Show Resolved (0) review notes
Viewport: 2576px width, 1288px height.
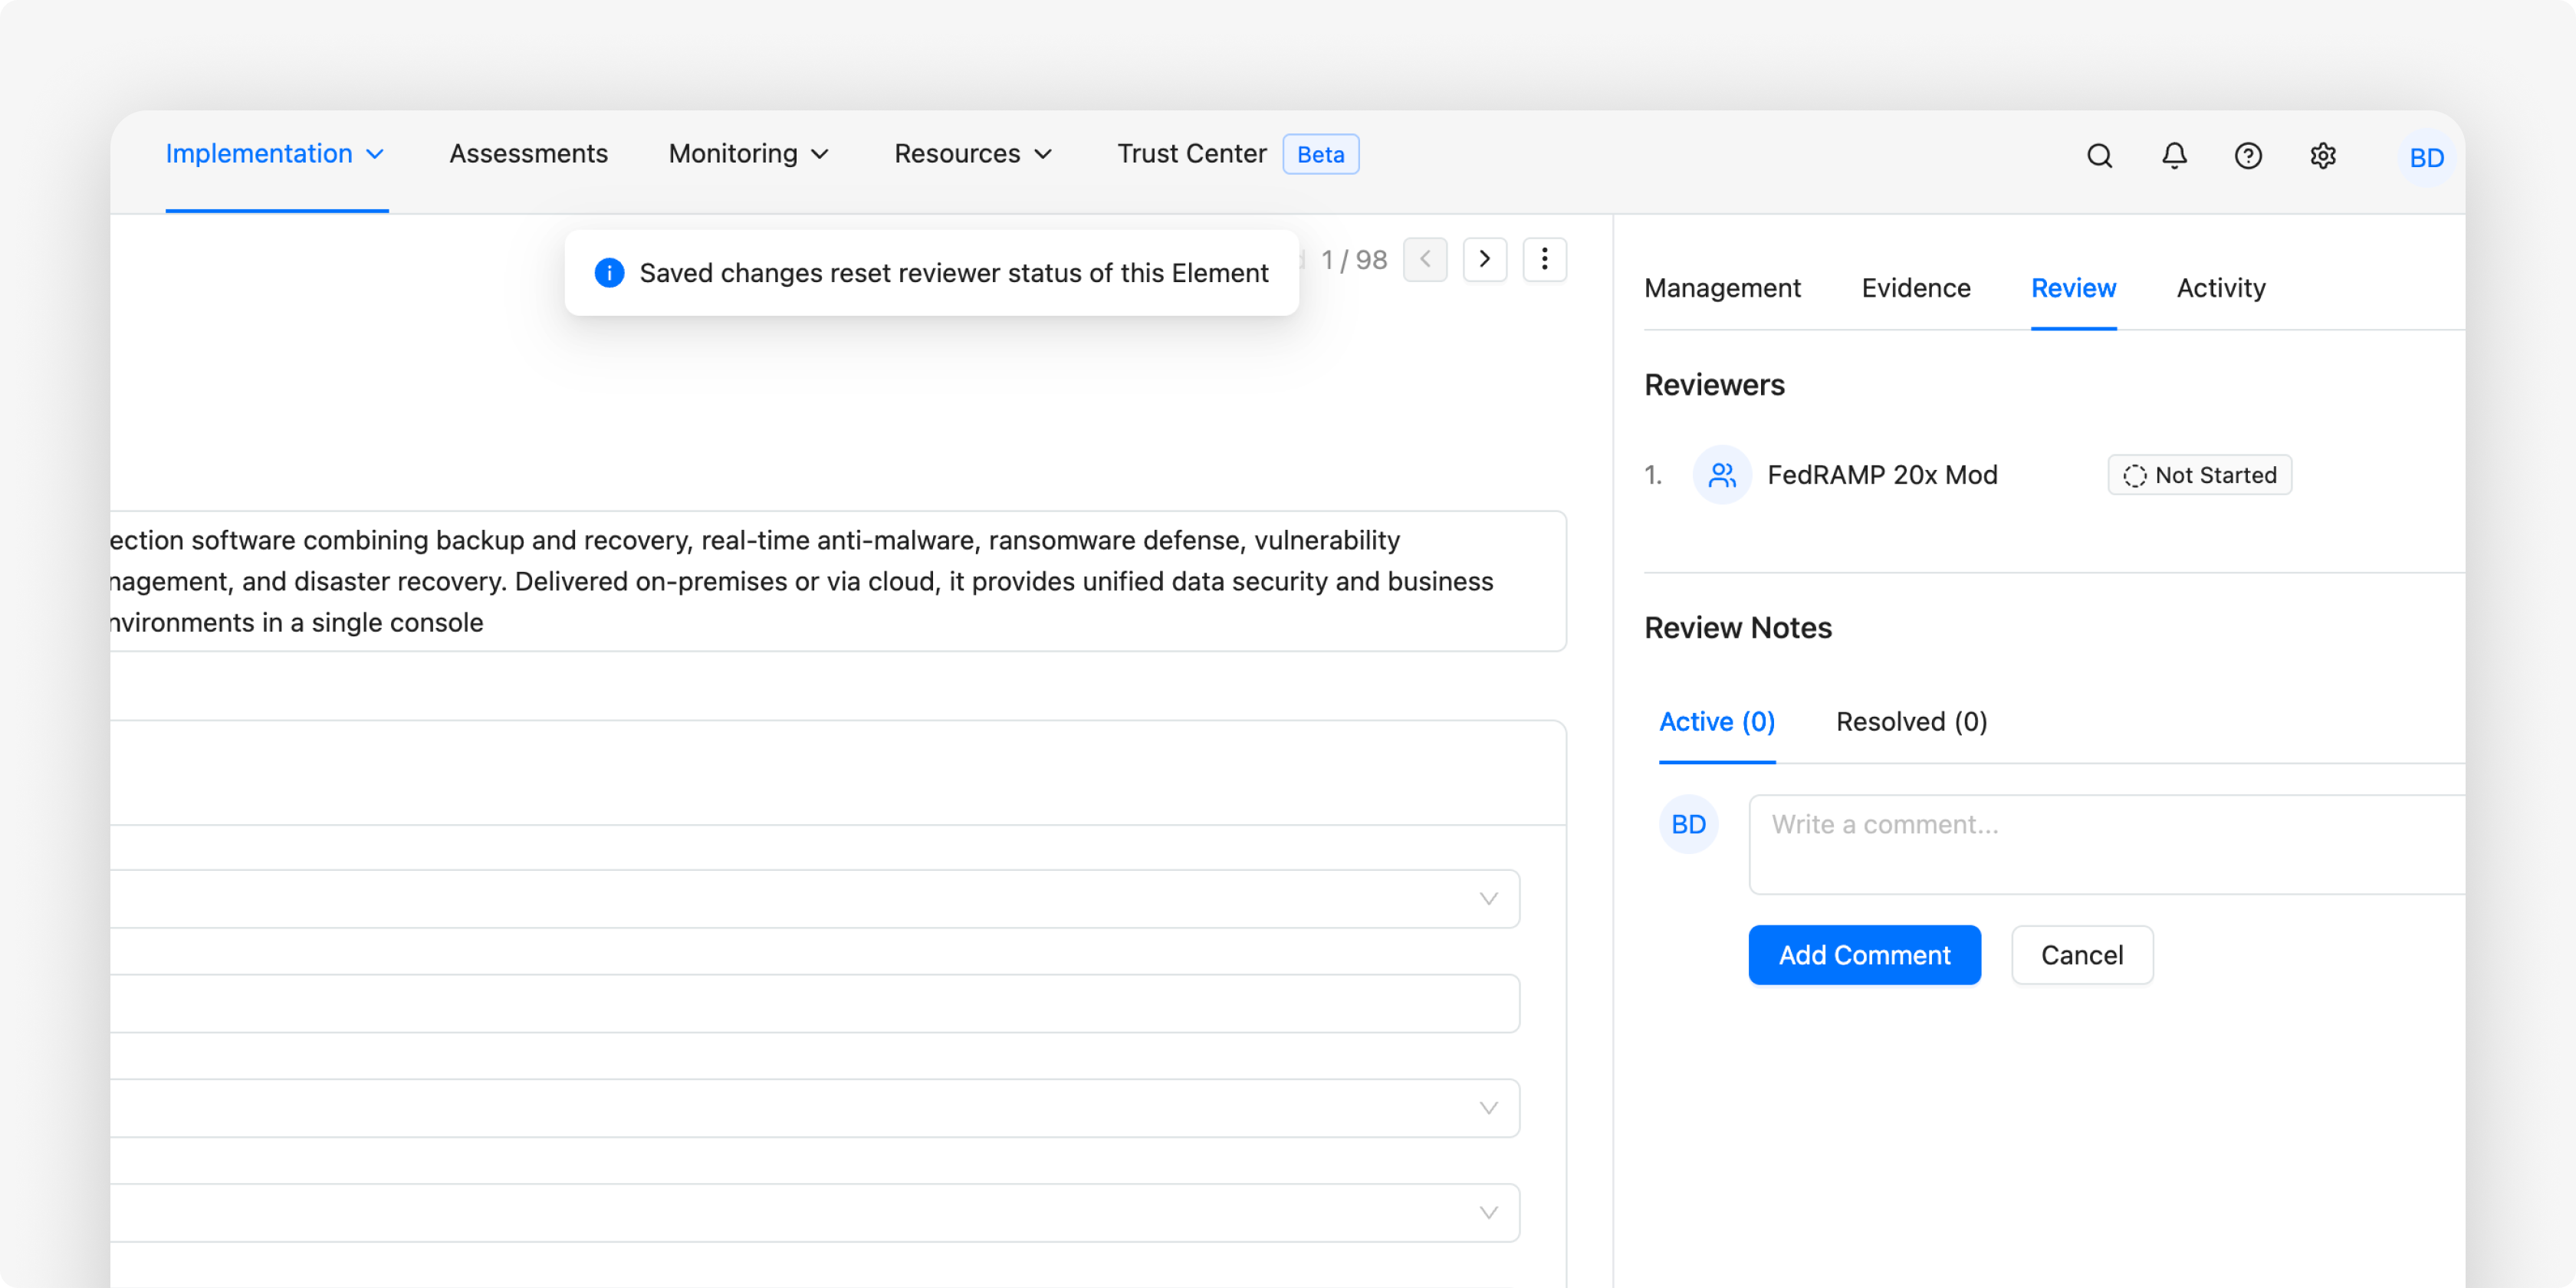point(1911,722)
